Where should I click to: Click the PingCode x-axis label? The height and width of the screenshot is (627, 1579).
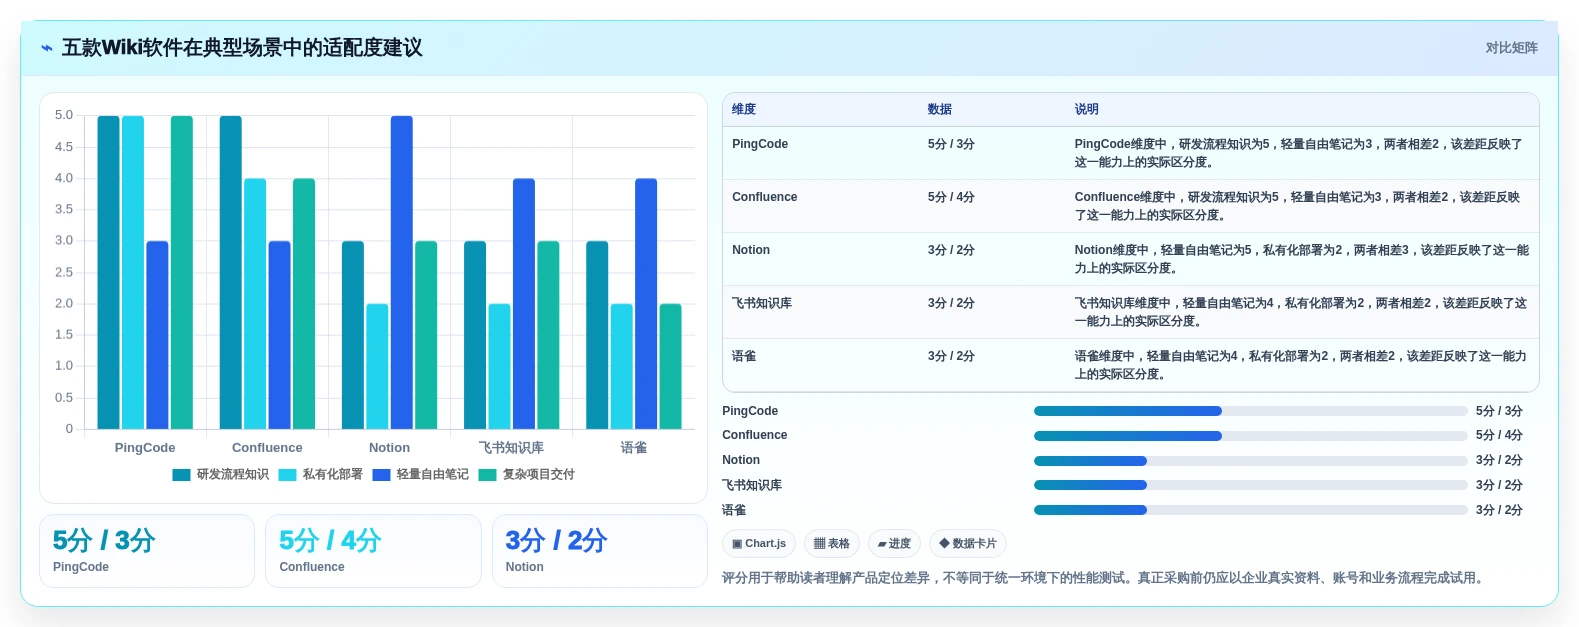145,448
